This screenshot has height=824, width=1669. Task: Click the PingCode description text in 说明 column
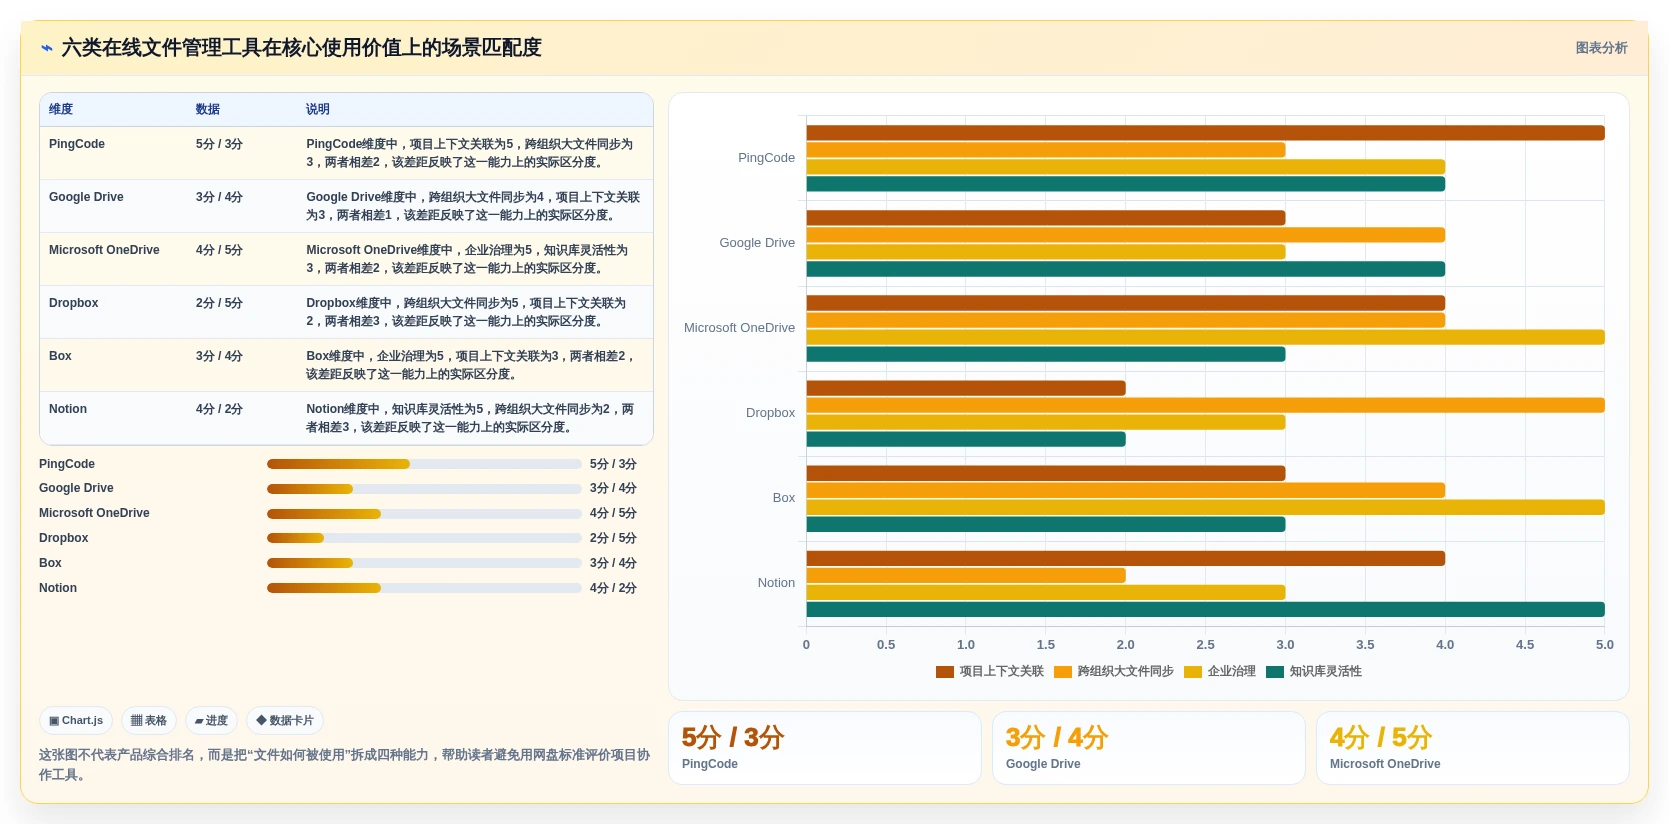[470, 153]
